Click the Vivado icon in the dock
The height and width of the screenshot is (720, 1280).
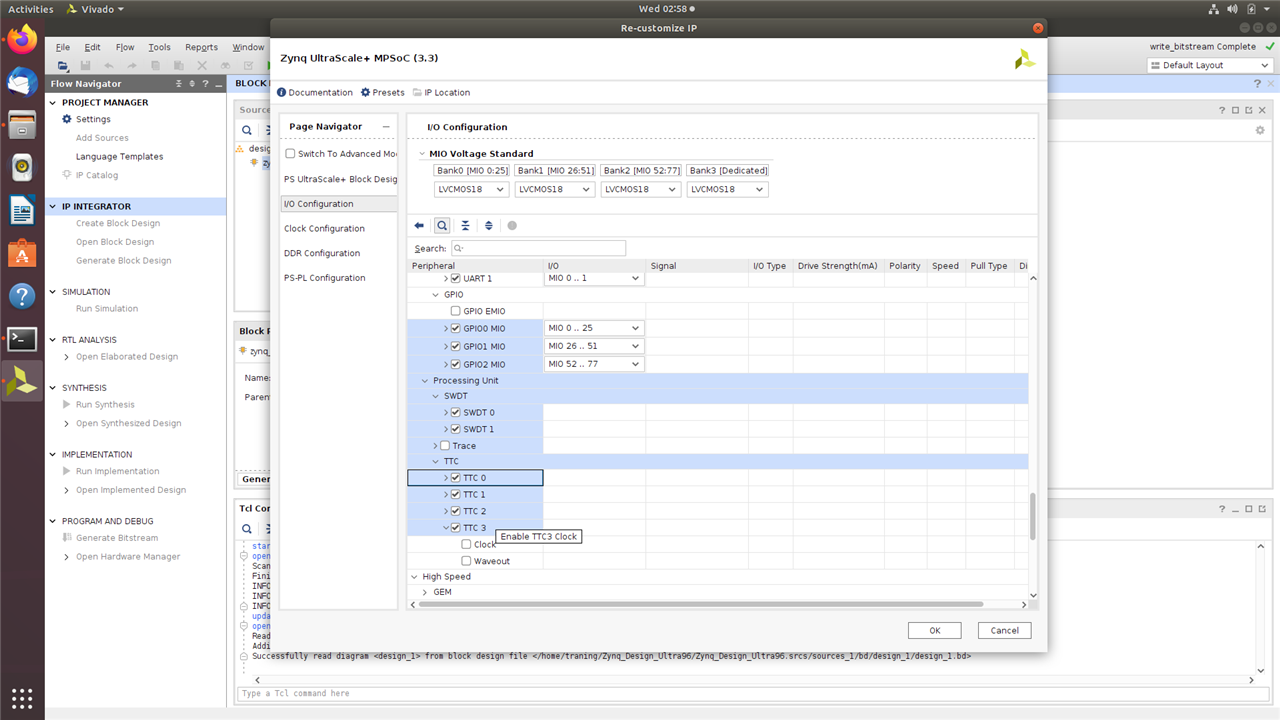(22, 381)
